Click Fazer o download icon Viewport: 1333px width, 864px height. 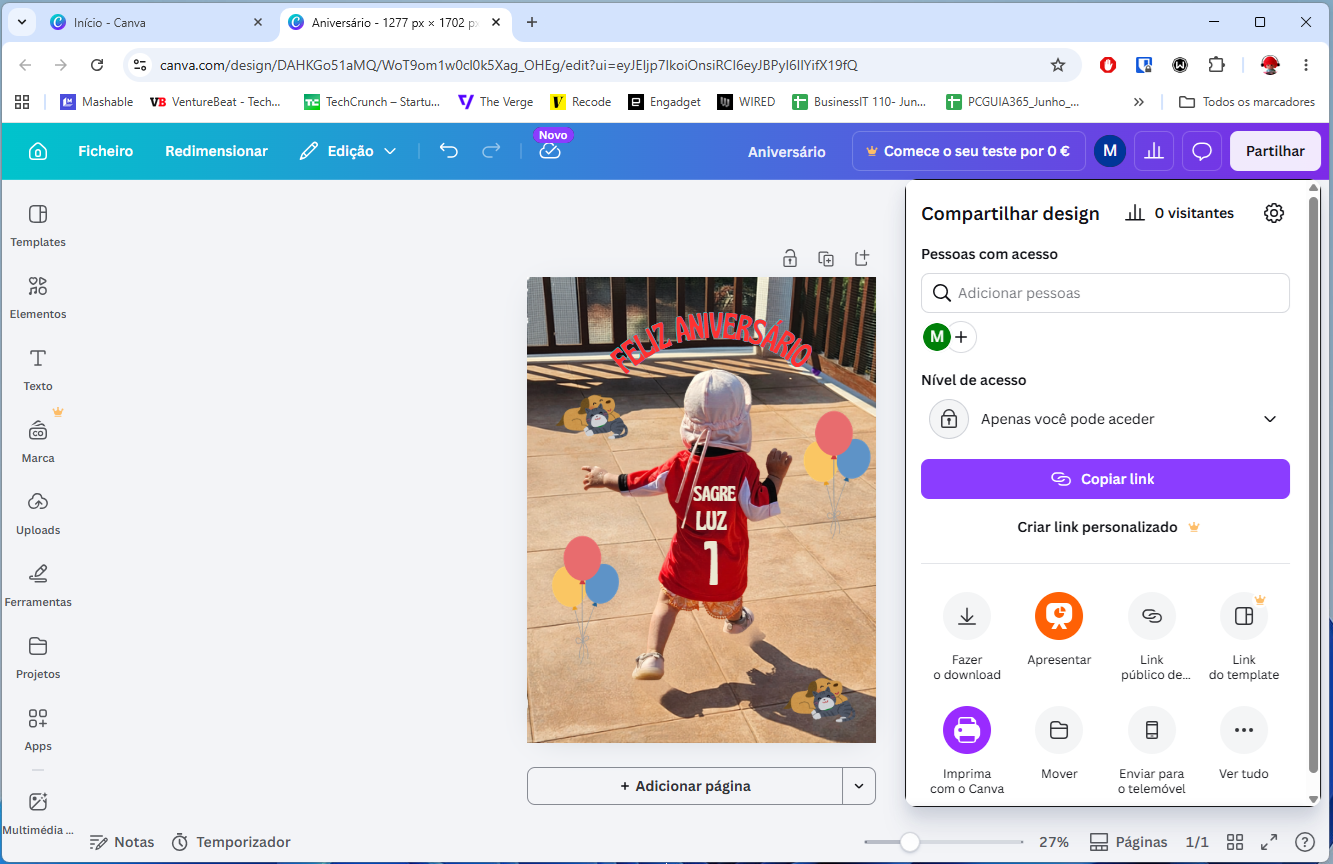[967, 616]
